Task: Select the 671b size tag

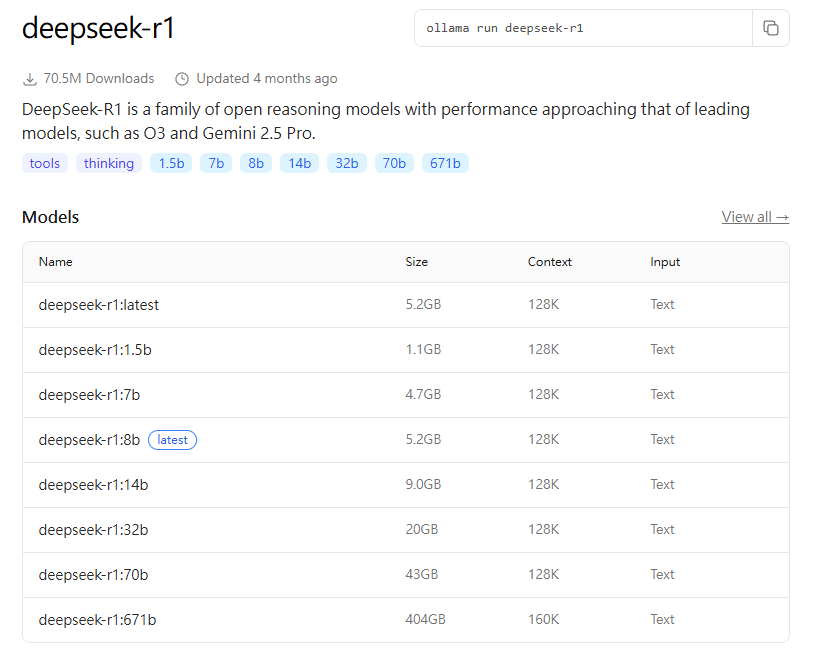Action: click(445, 163)
